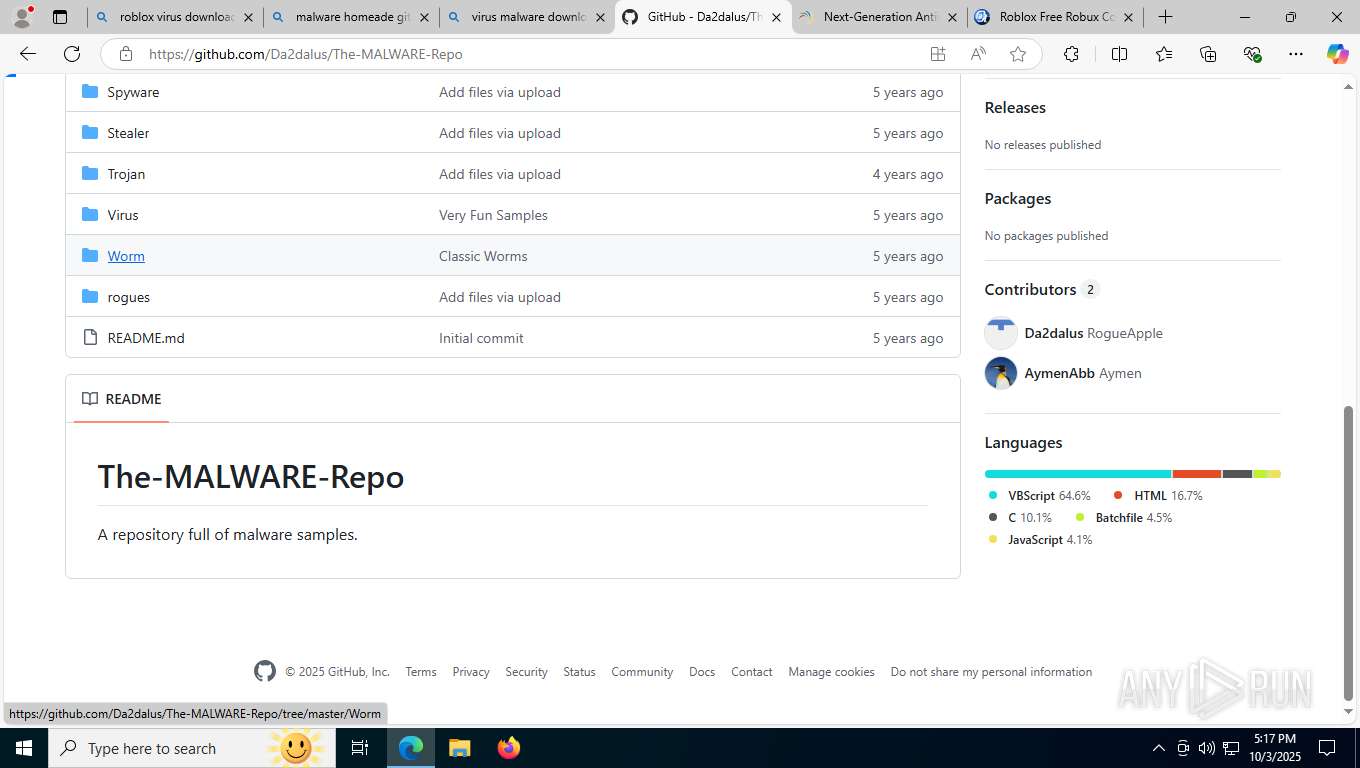Open the 'Classic Worms' commit message
Screen dimensions: 1360x768
pos(483,256)
